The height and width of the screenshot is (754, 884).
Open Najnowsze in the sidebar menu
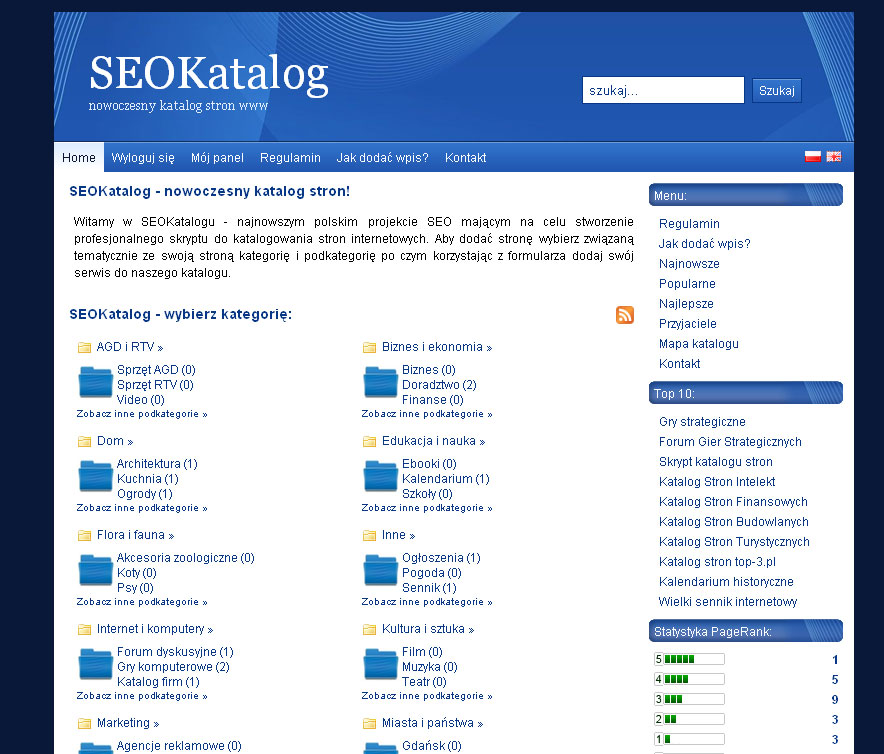(x=689, y=264)
